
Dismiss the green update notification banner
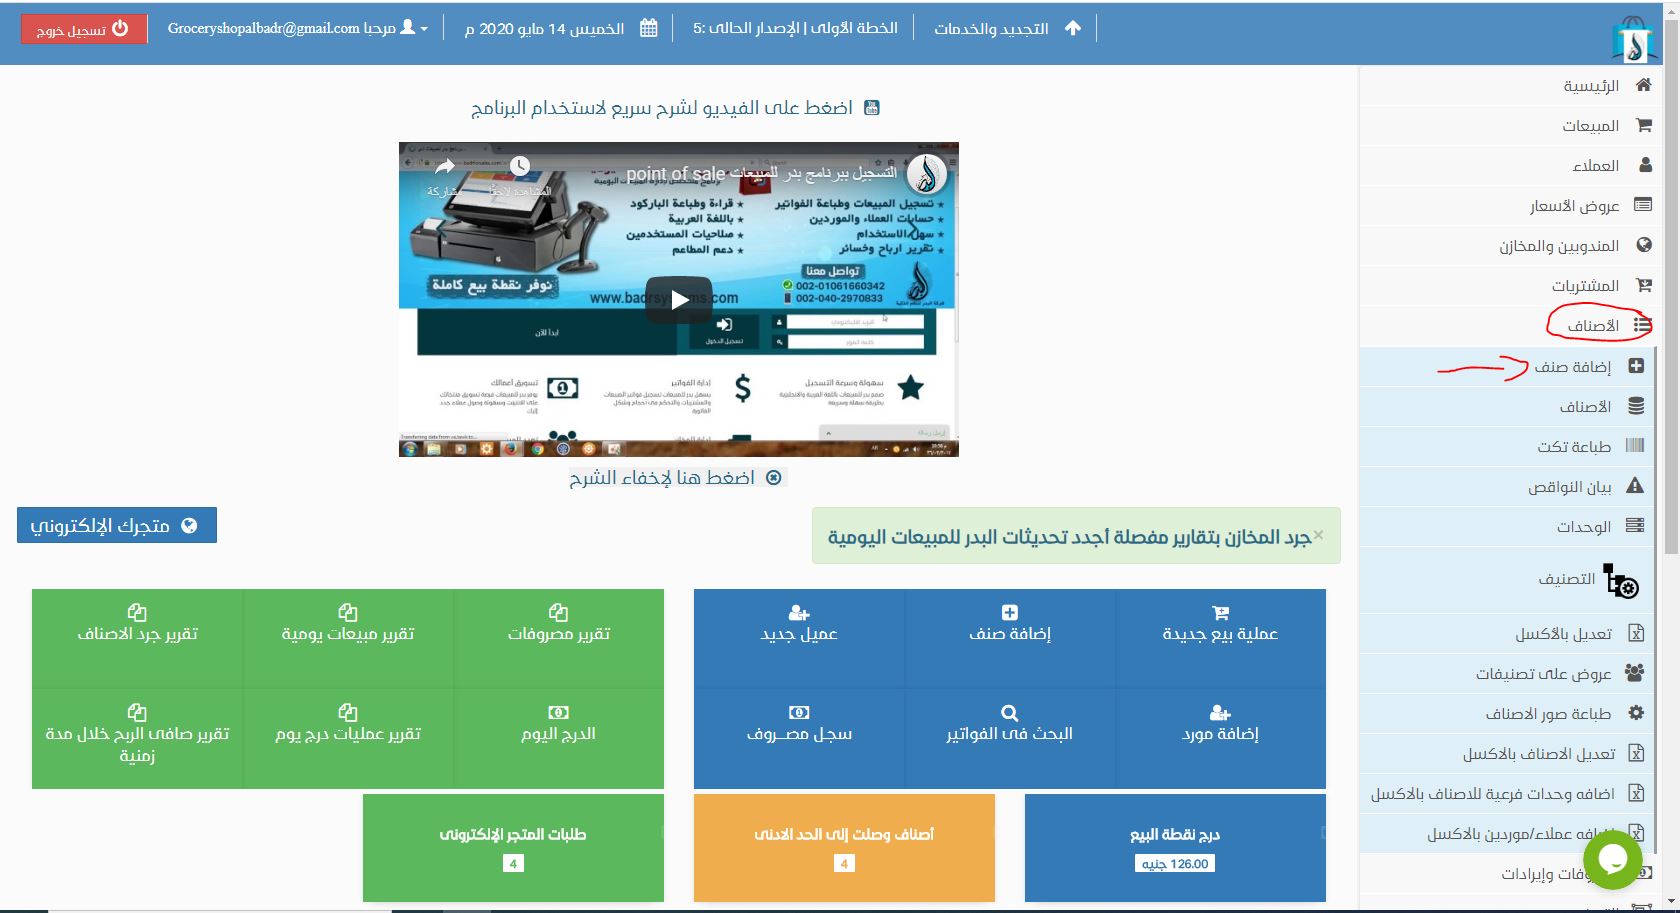point(1318,535)
